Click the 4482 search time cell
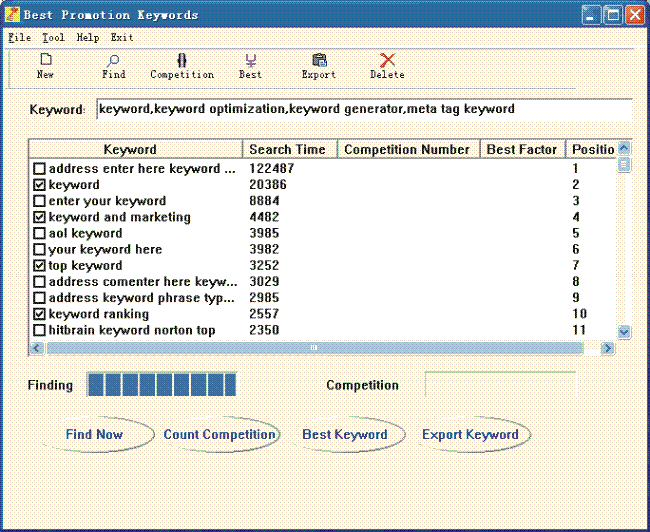Image resolution: width=650 pixels, height=532 pixels. click(x=264, y=217)
